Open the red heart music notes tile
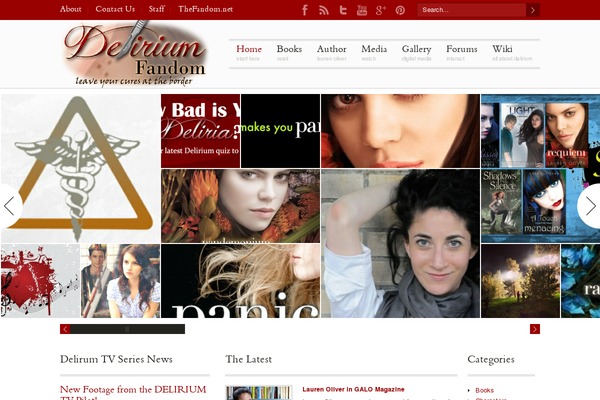The image size is (600, 400). point(40,281)
